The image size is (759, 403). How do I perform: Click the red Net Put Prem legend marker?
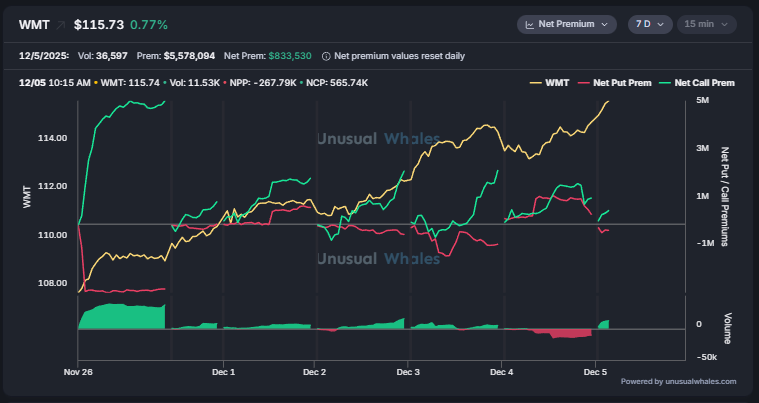pyautogui.click(x=587, y=83)
